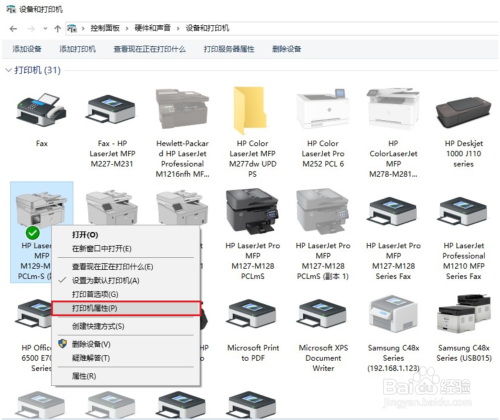Viewport: 500px width, 420px height.
Task: Open recent locations dropdown arrow
Action: click(x=45, y=29)
